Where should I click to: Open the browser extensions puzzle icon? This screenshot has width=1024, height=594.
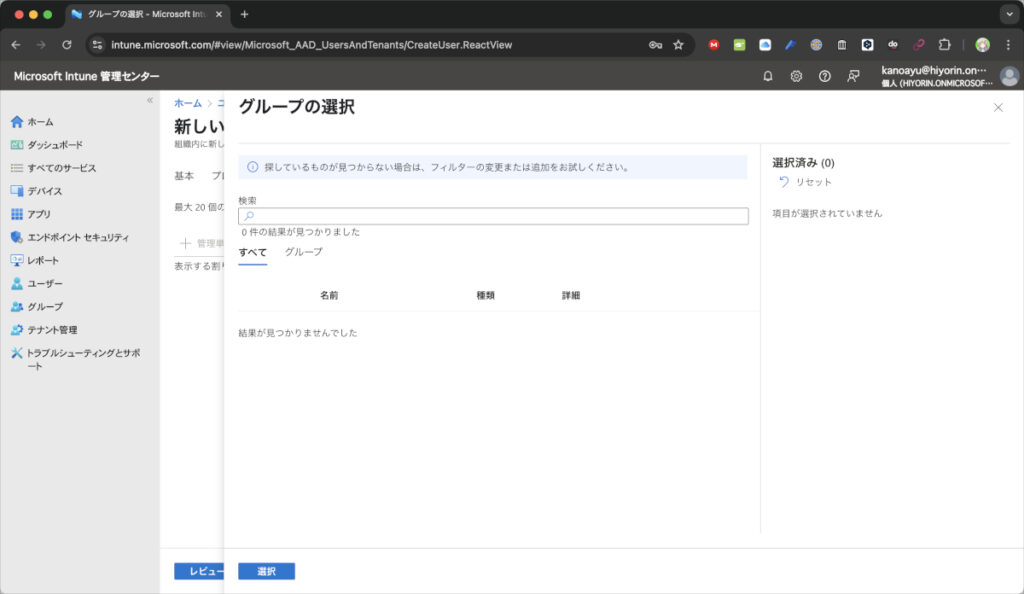click(x=944, y=45)
